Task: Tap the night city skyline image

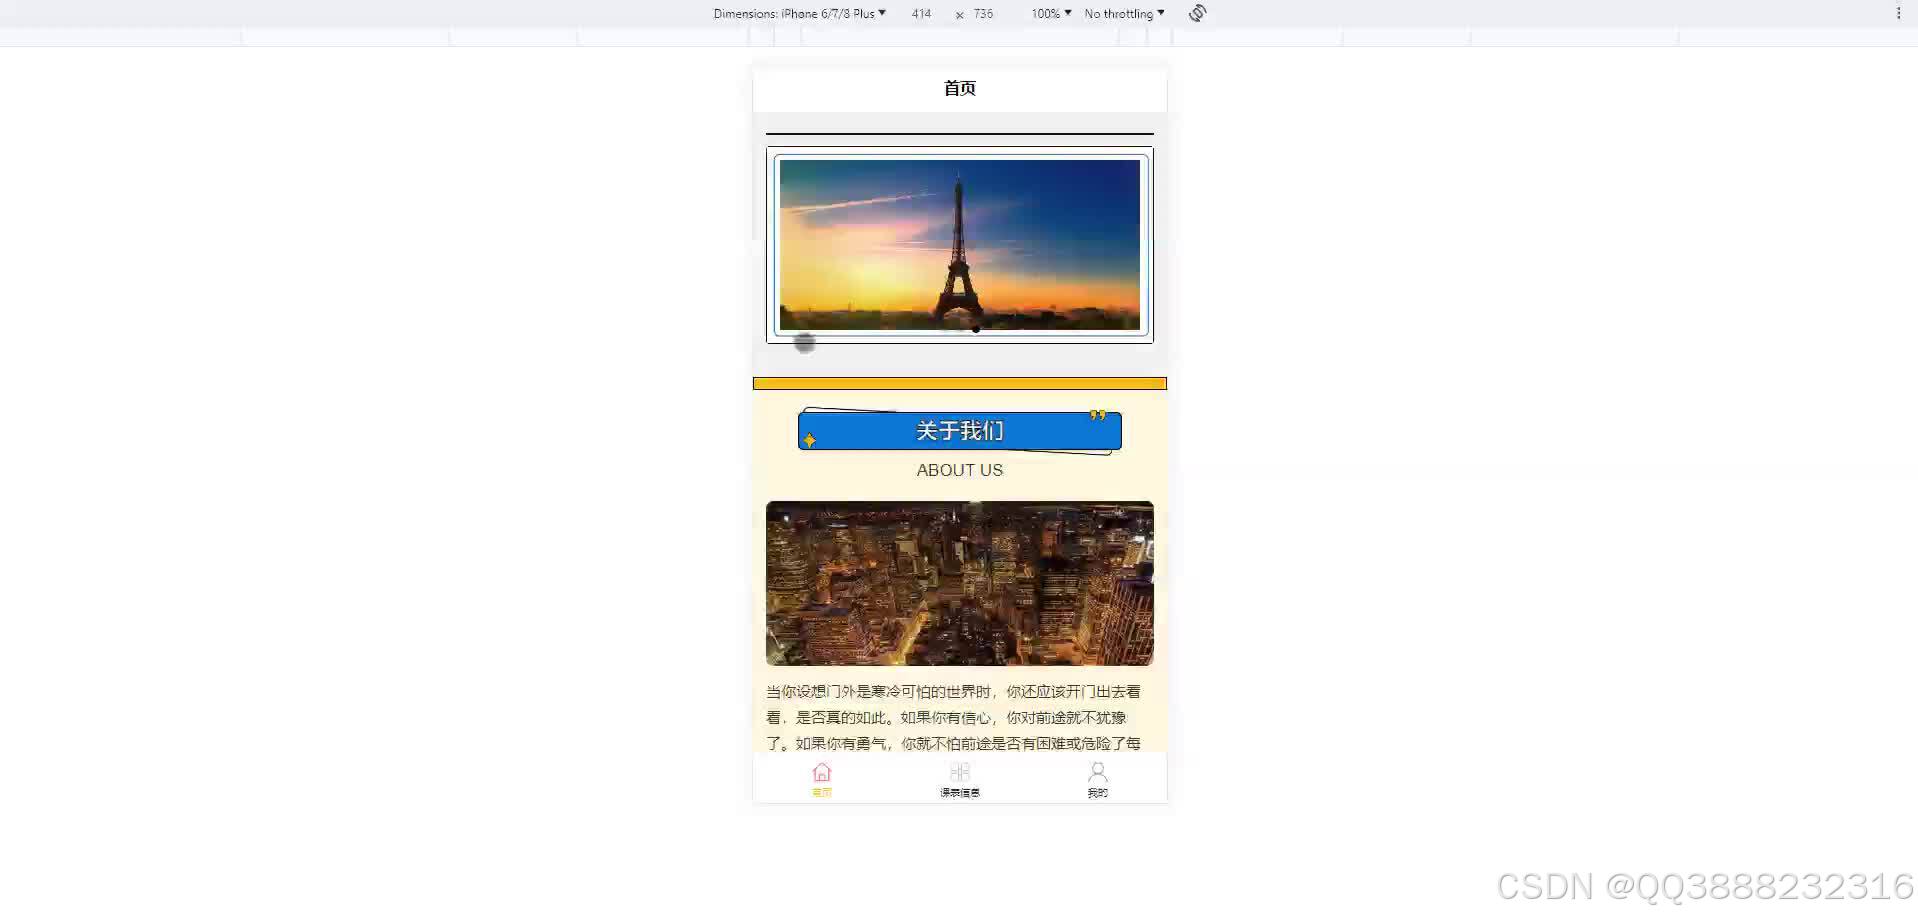Action: click(960, 583)
